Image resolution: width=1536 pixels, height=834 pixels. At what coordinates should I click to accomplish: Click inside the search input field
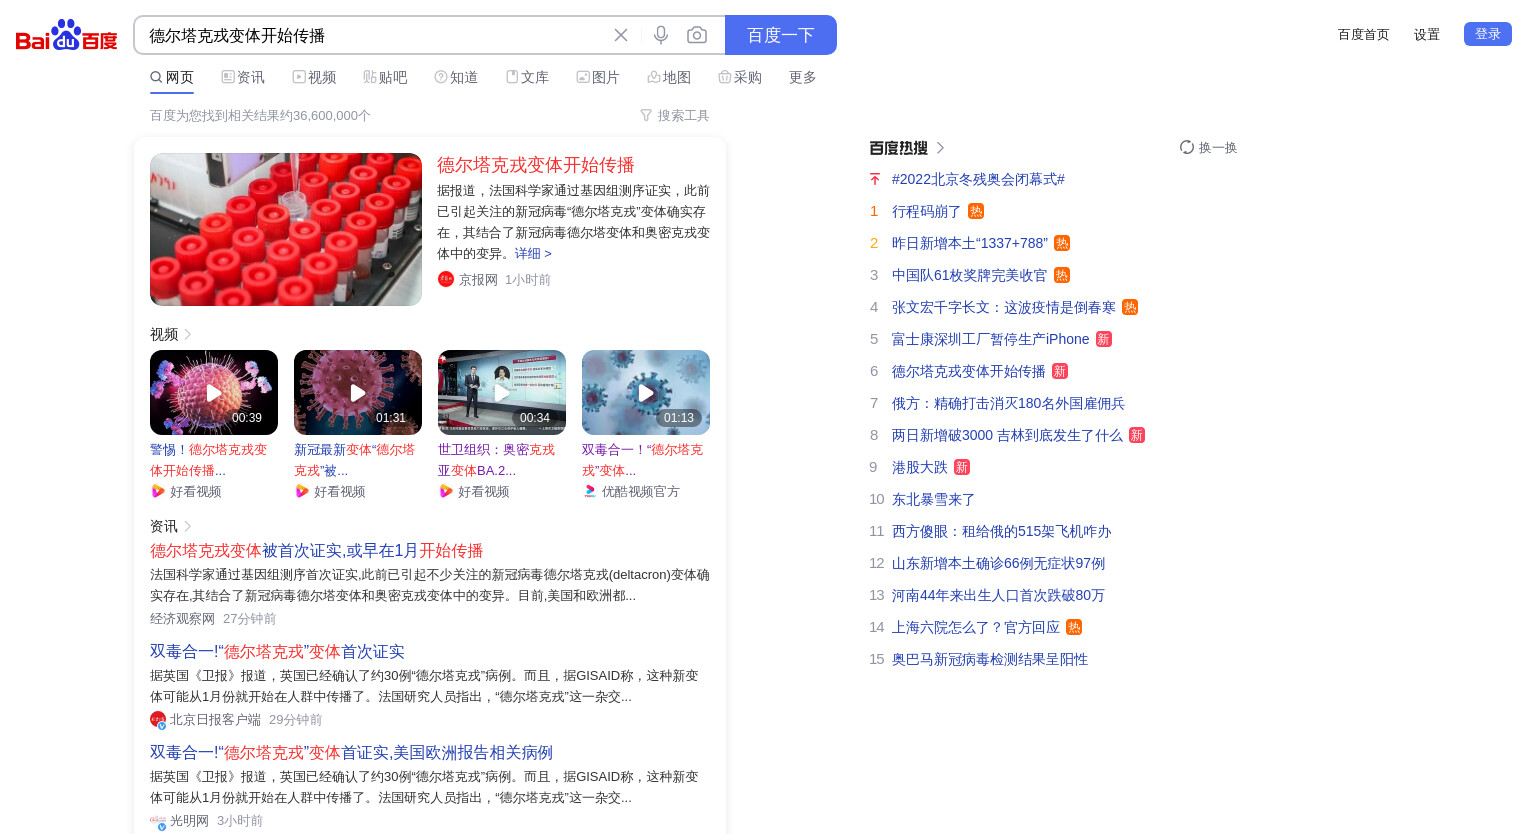(x=370, y=35)
